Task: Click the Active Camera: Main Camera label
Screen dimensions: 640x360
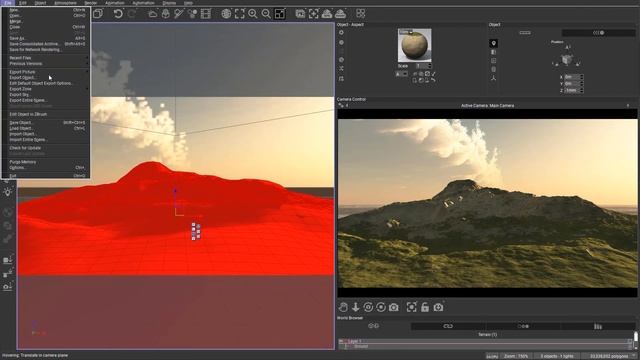Action: tap(487, 106)
